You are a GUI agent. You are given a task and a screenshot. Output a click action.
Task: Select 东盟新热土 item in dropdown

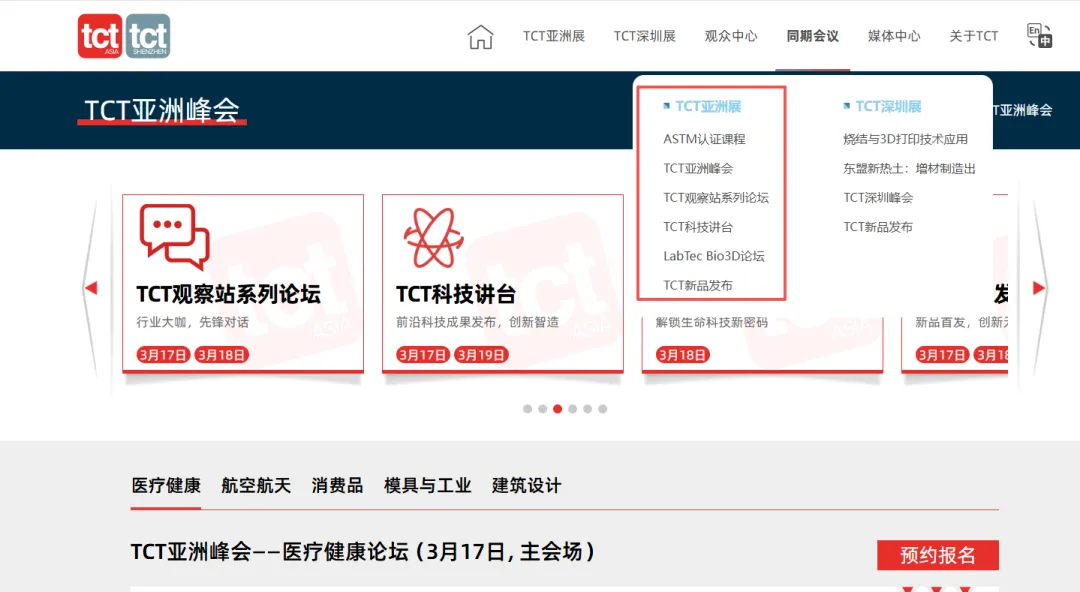[x=909, y=168]
